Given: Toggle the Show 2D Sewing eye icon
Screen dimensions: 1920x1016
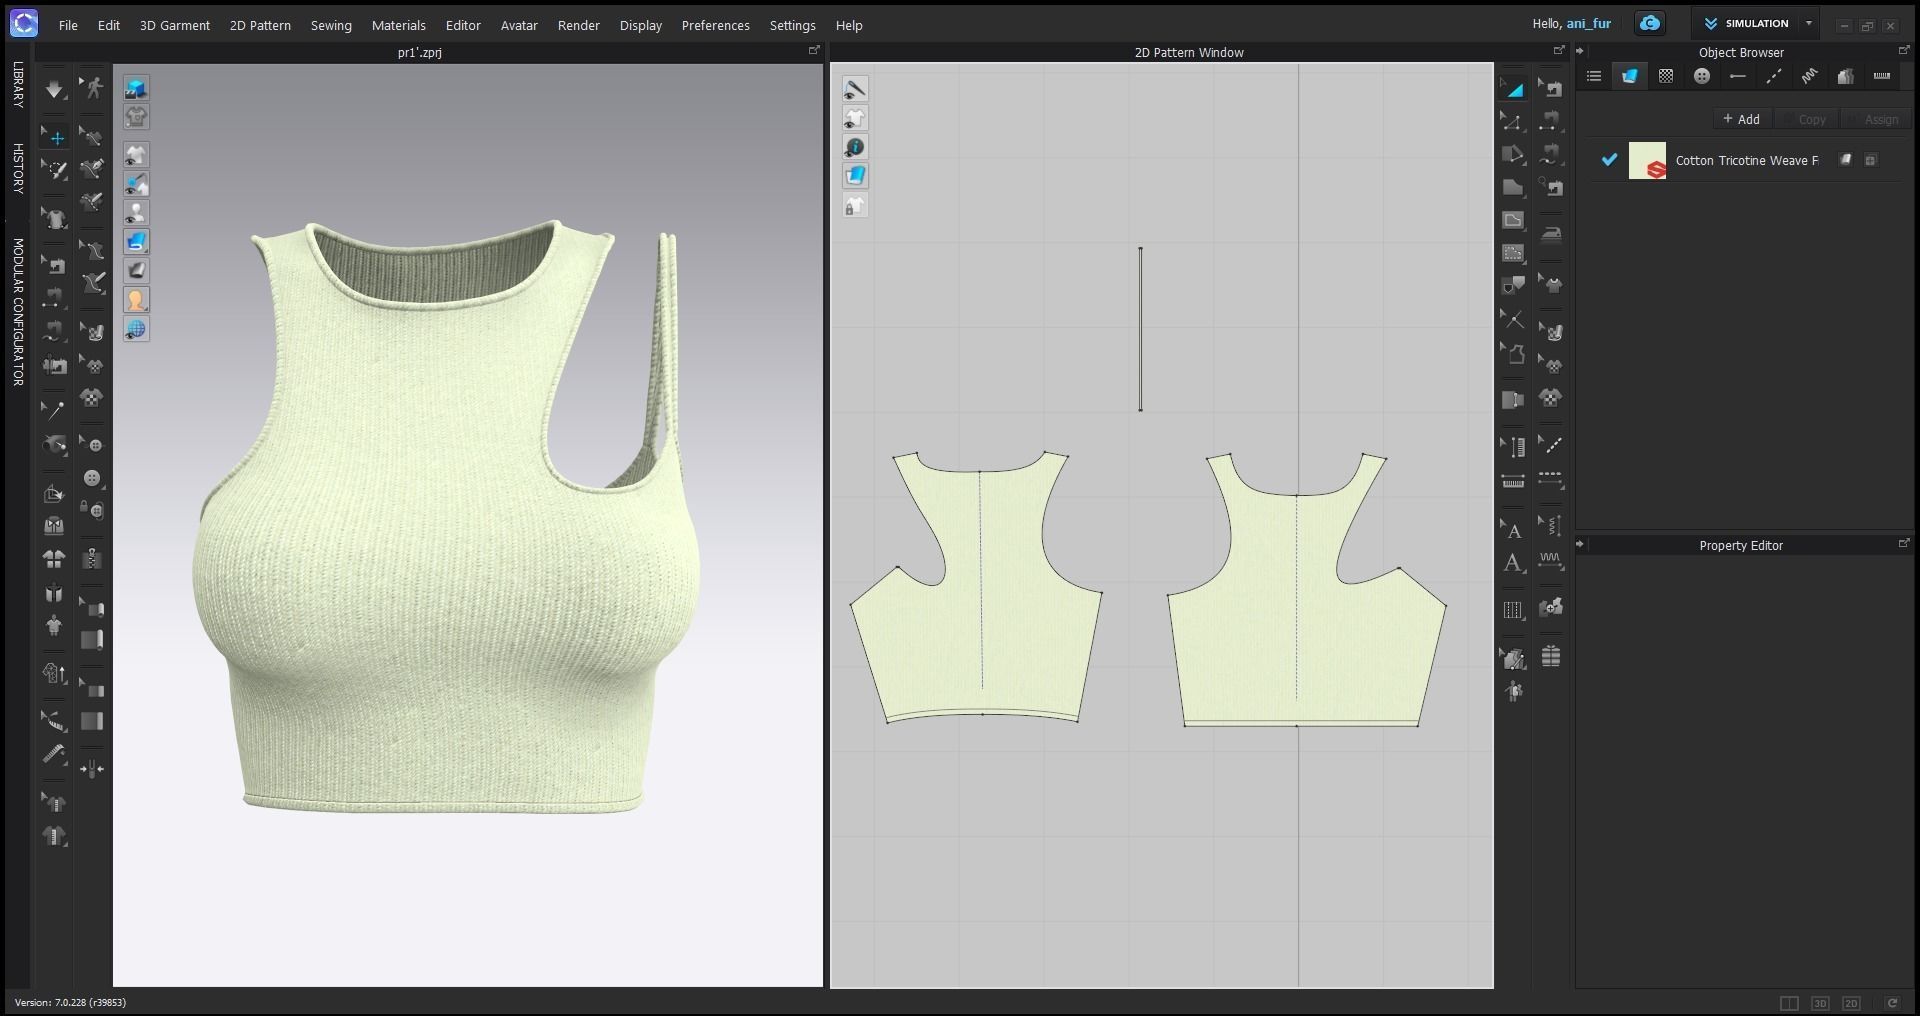Looking at the screenshot, I should (x=855, y=89).
